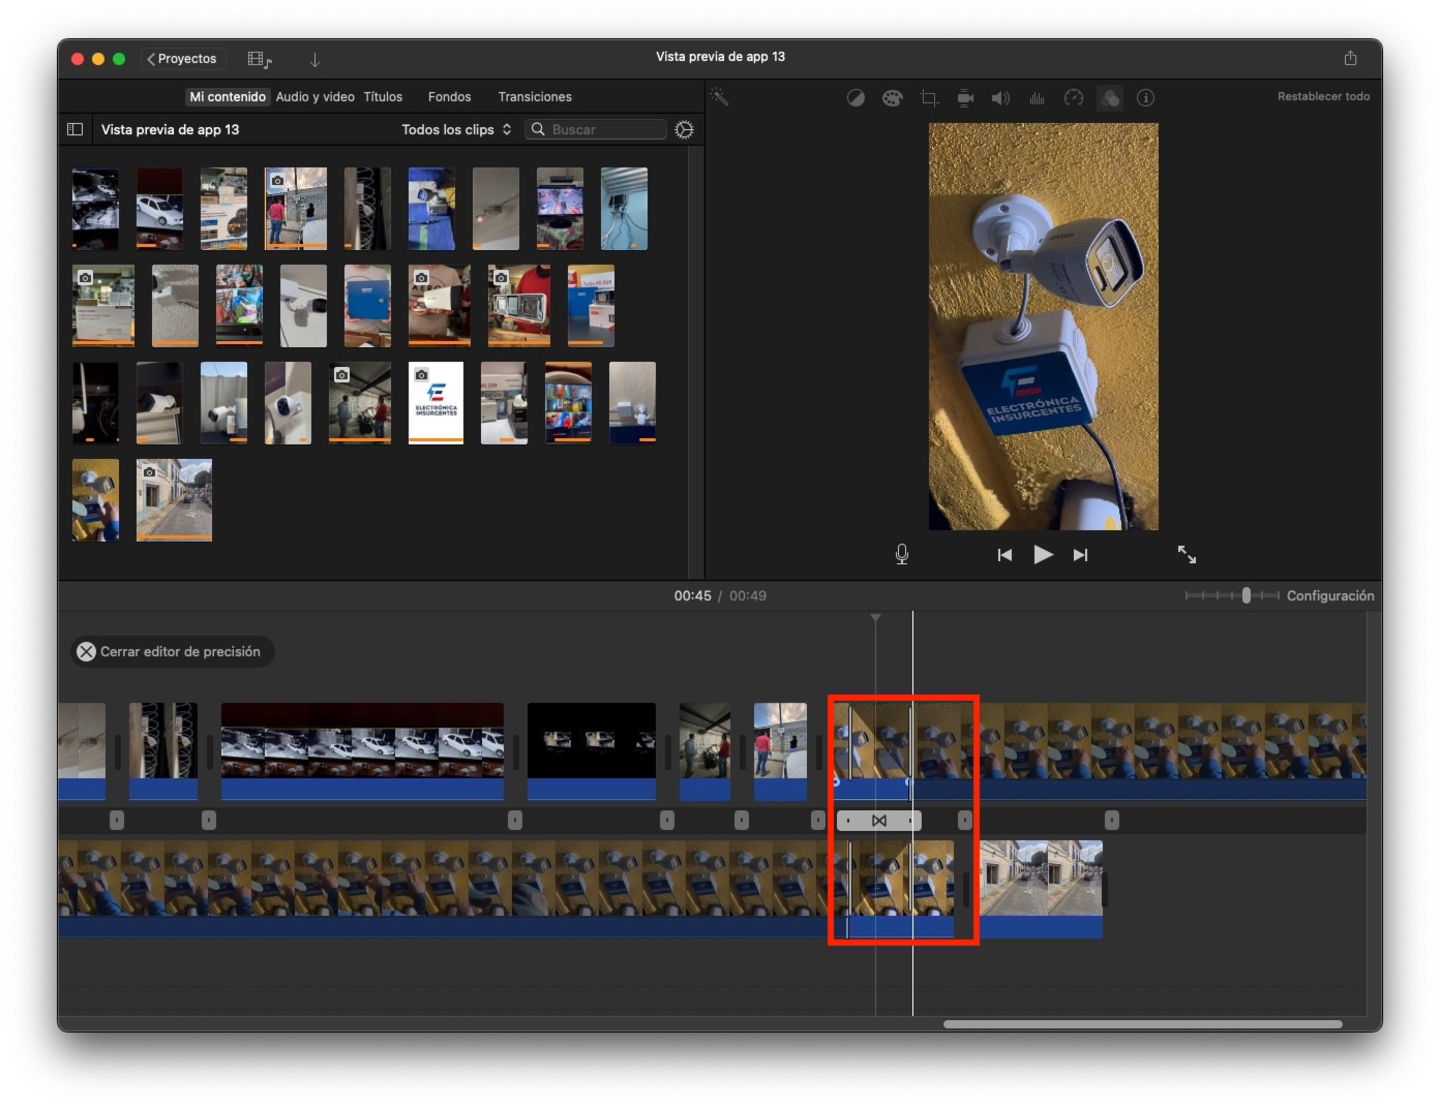1440x1108 pixels.
Task: Open the volume speaker tool
Action: coord(1000,97)
